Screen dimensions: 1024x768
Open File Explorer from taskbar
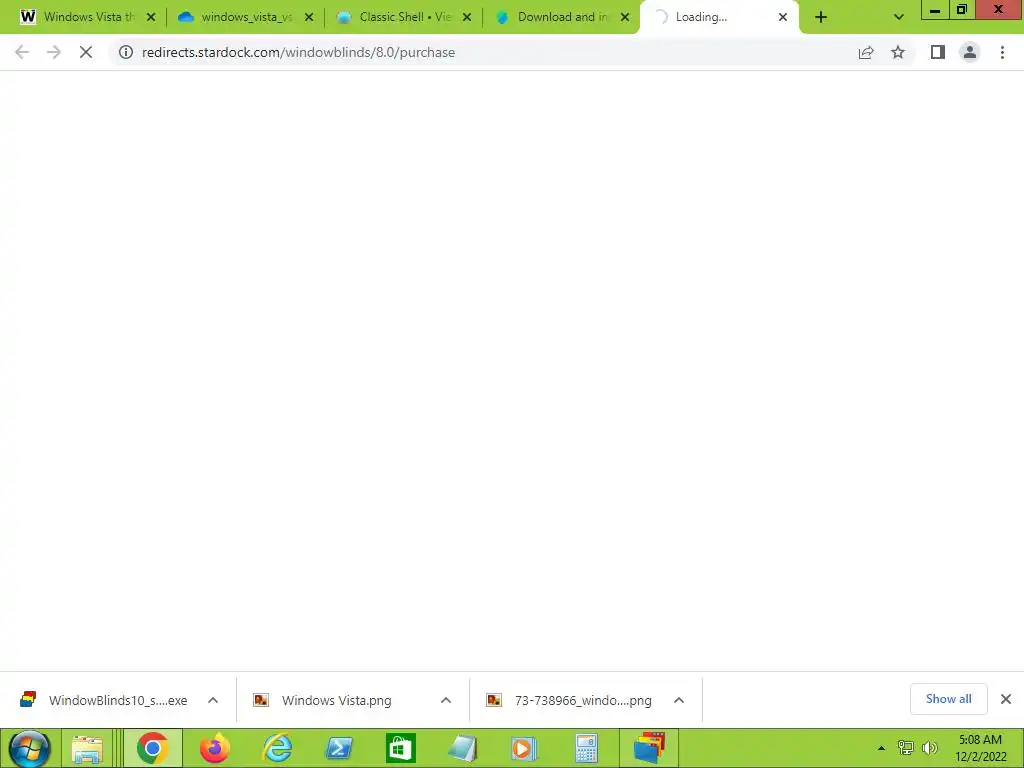[87, 748]
